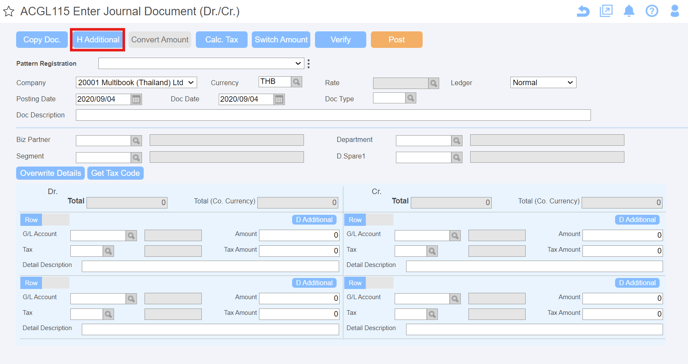
Task: Click Tax Amount field in second Cr. row
Action: 623,314
